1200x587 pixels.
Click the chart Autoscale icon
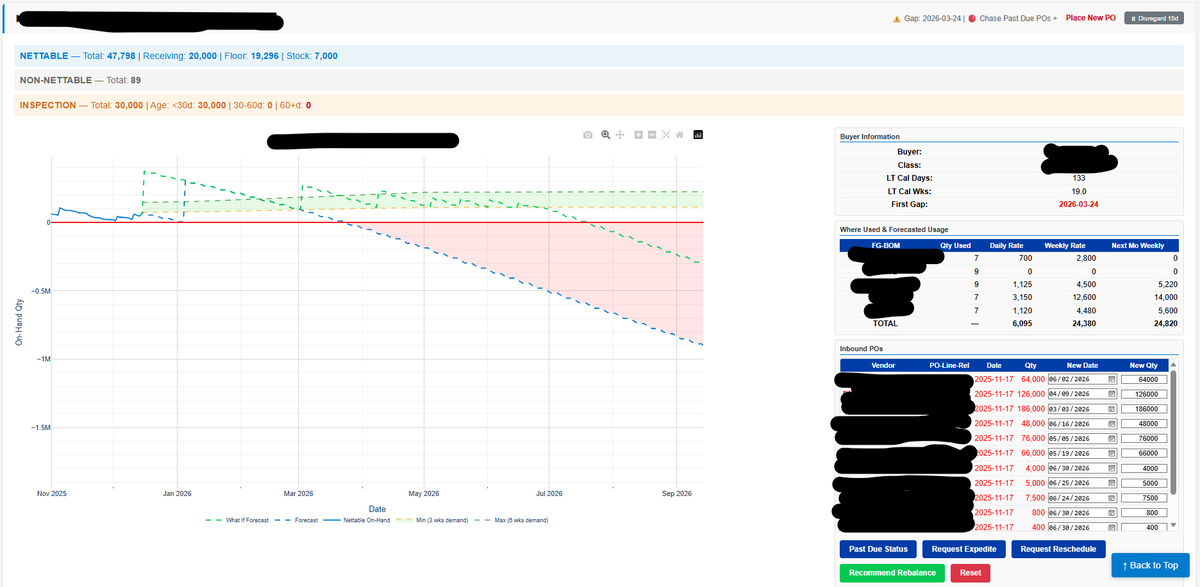[x=665, y=134]
